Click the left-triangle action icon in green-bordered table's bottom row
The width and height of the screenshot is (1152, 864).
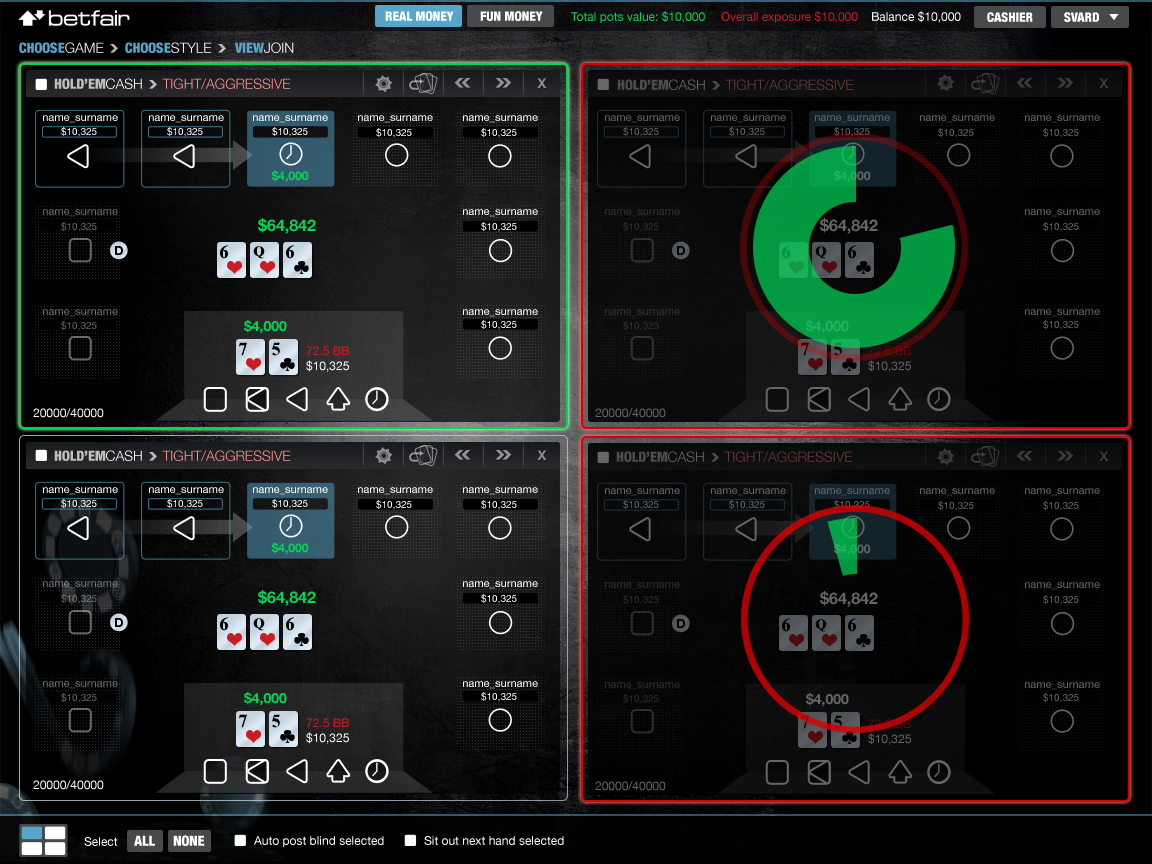tap(297, 400)
